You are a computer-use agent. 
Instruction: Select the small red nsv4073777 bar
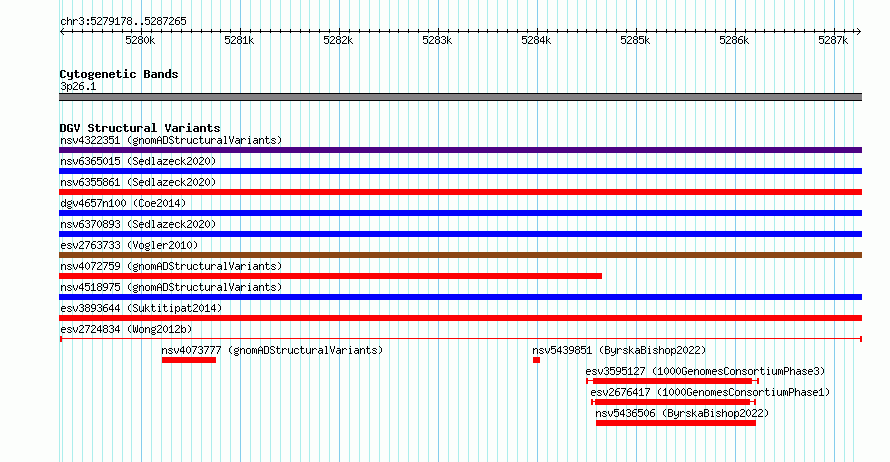[188, 360]
